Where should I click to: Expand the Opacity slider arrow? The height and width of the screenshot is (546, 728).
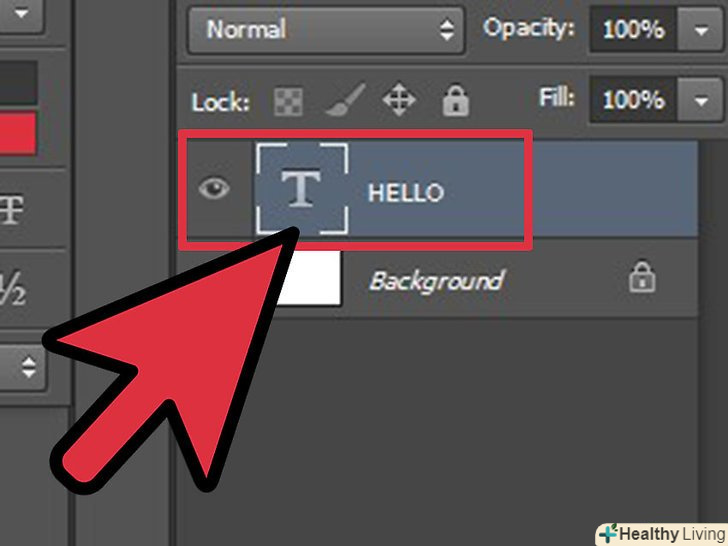700,31
